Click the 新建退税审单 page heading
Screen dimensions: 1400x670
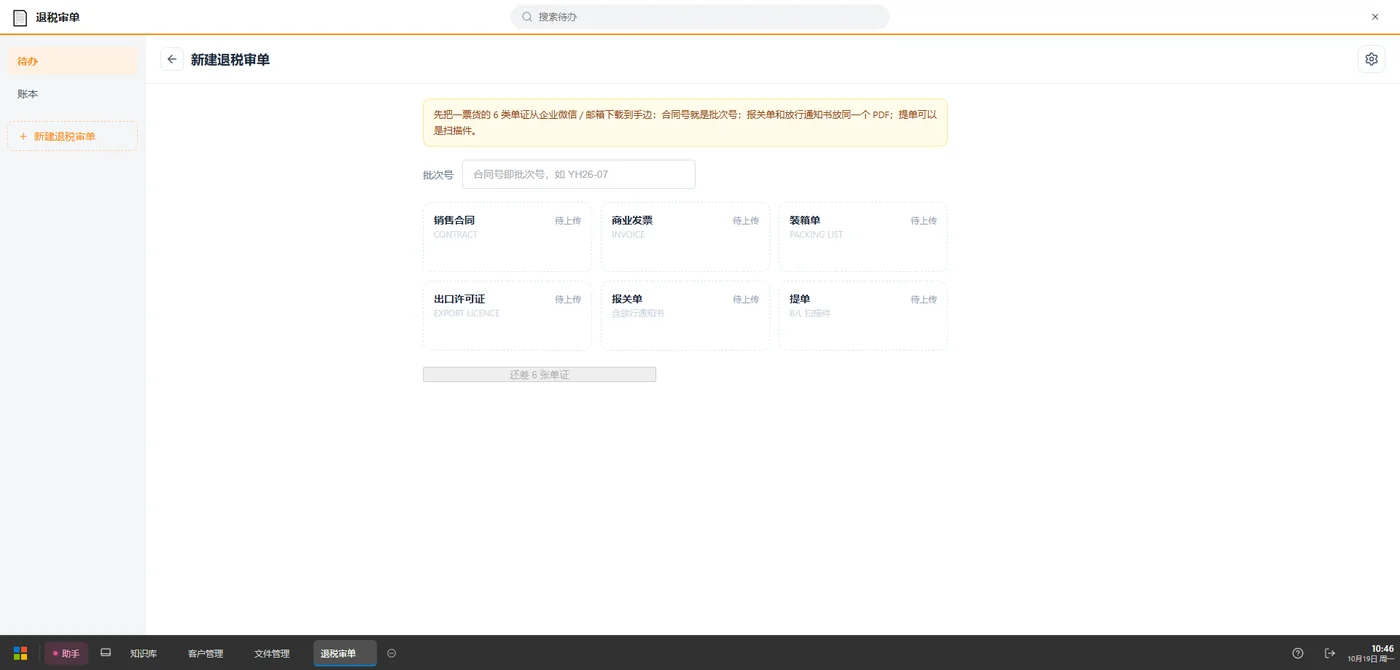230,60
